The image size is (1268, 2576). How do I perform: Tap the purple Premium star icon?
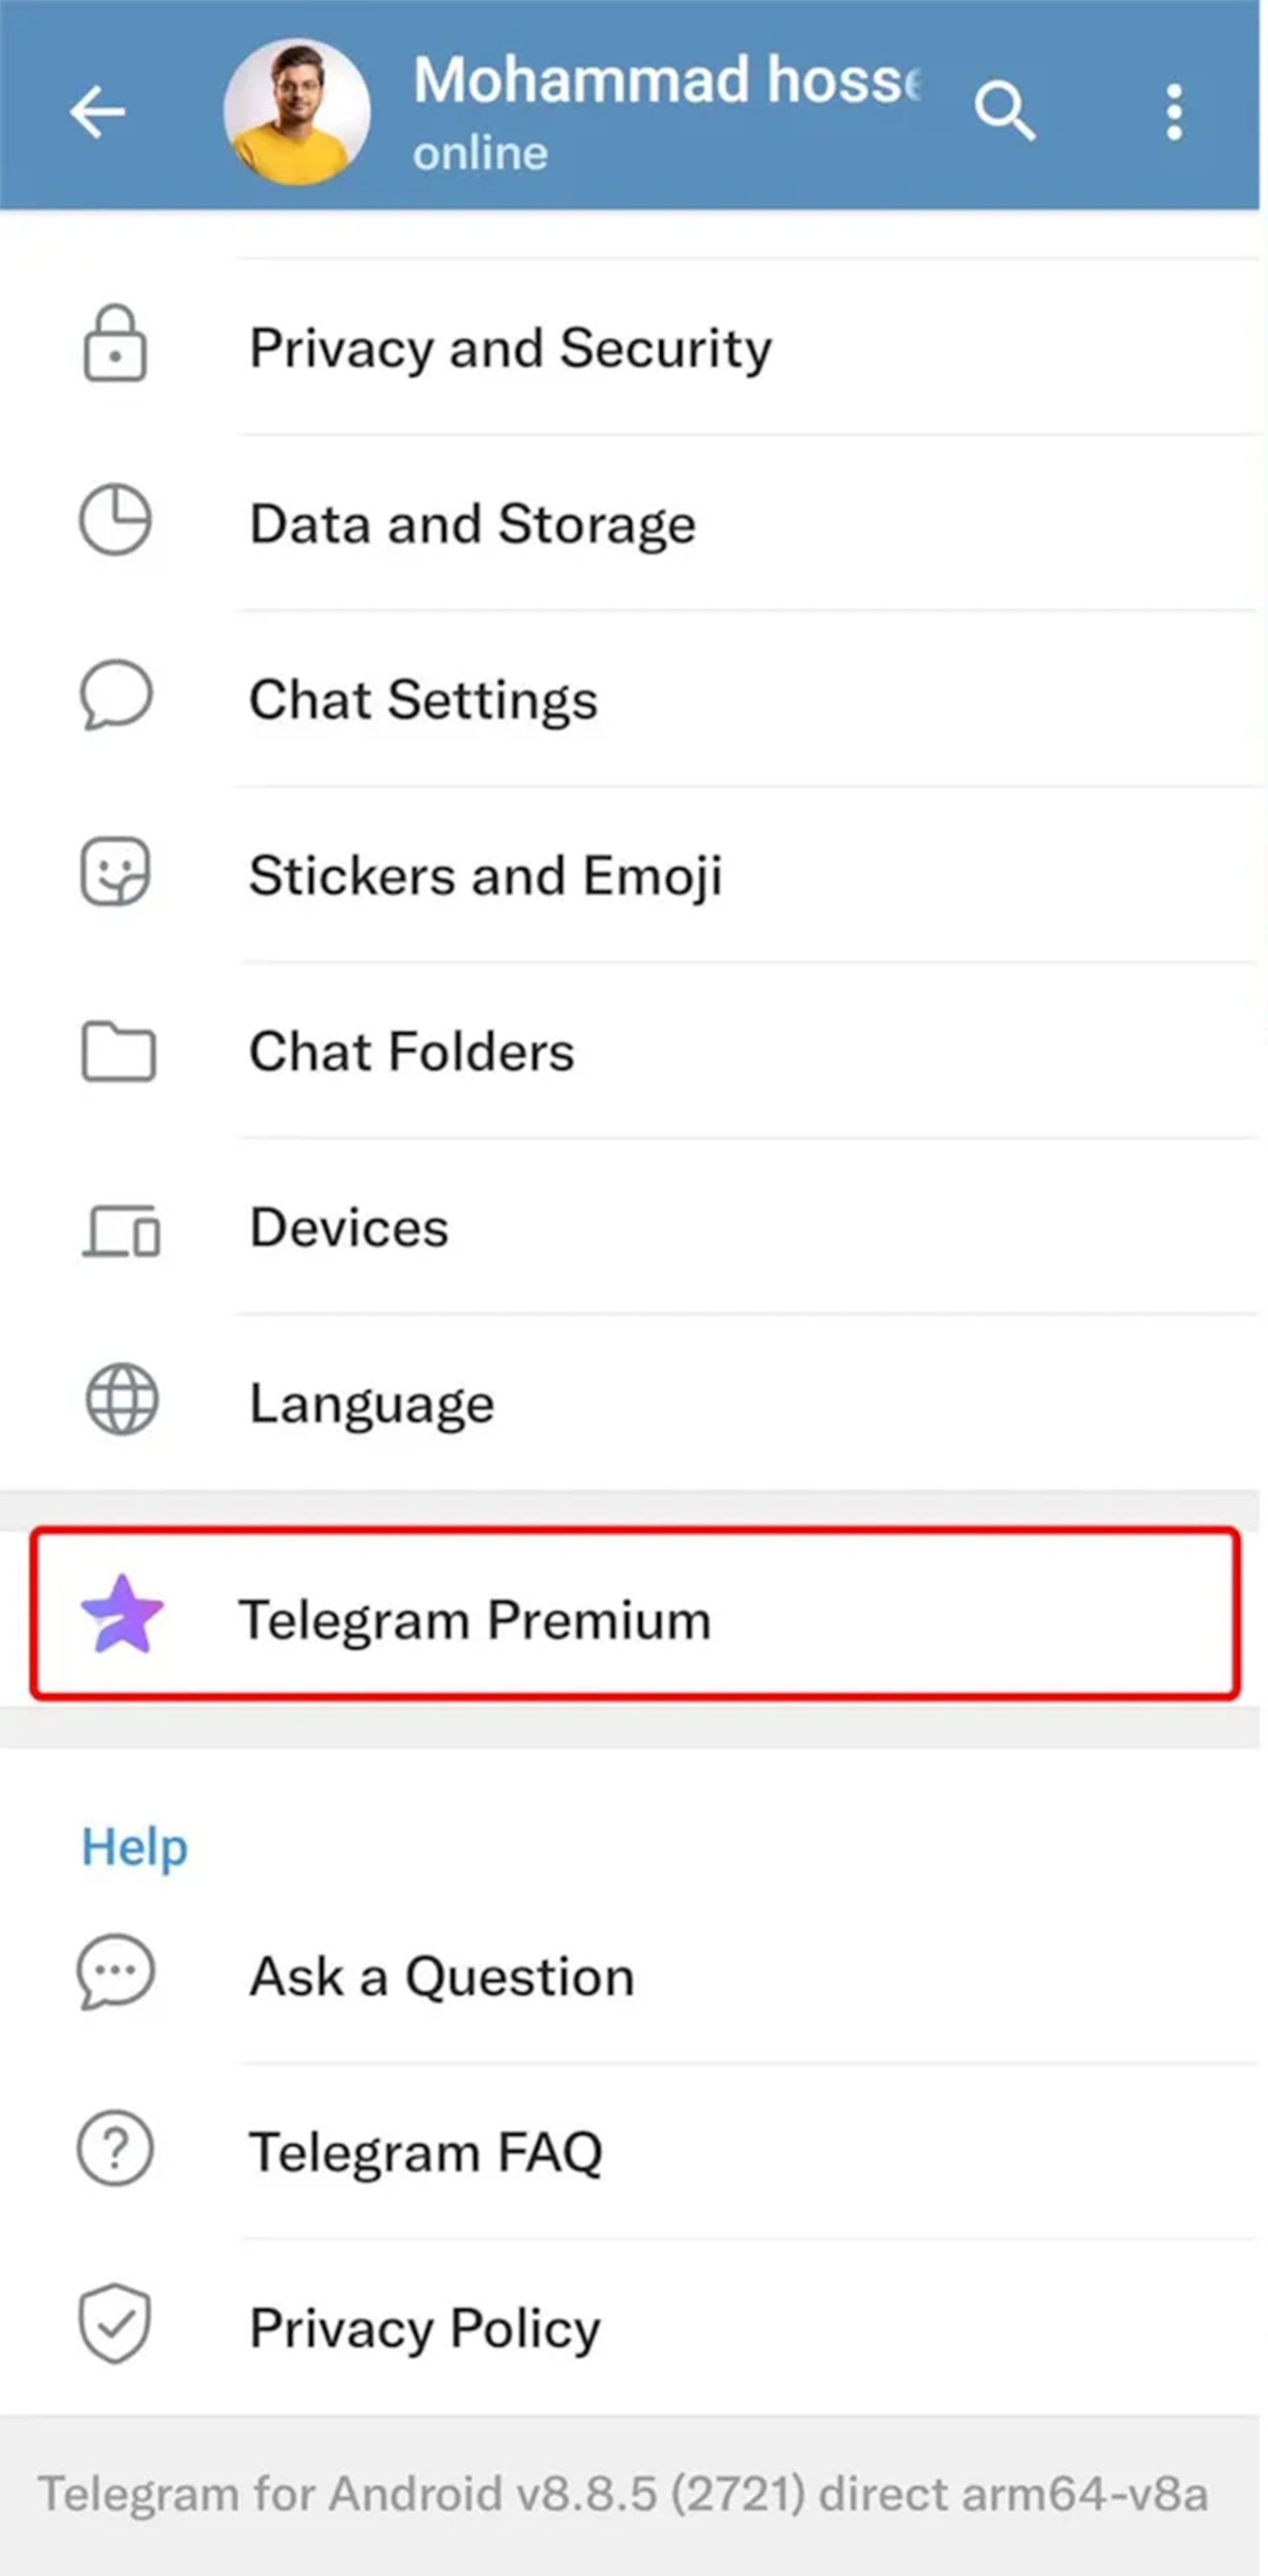122,1614
